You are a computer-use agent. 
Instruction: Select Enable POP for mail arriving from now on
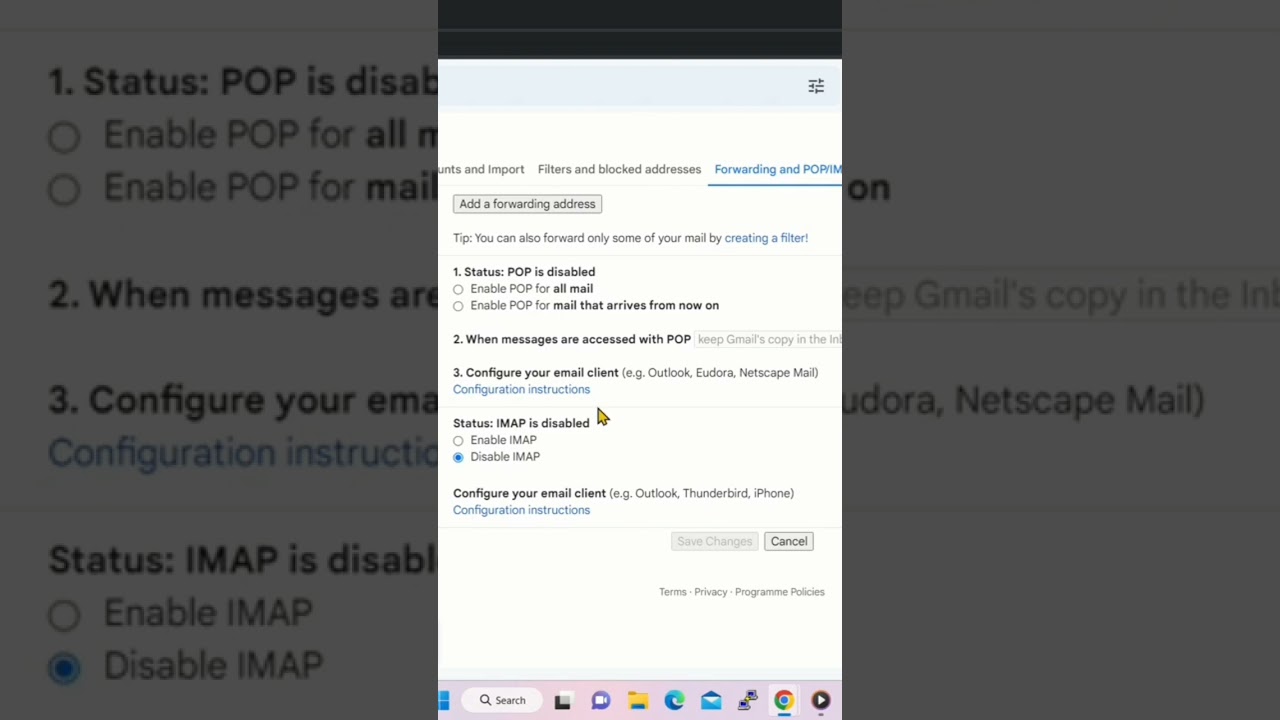point(458,306)
